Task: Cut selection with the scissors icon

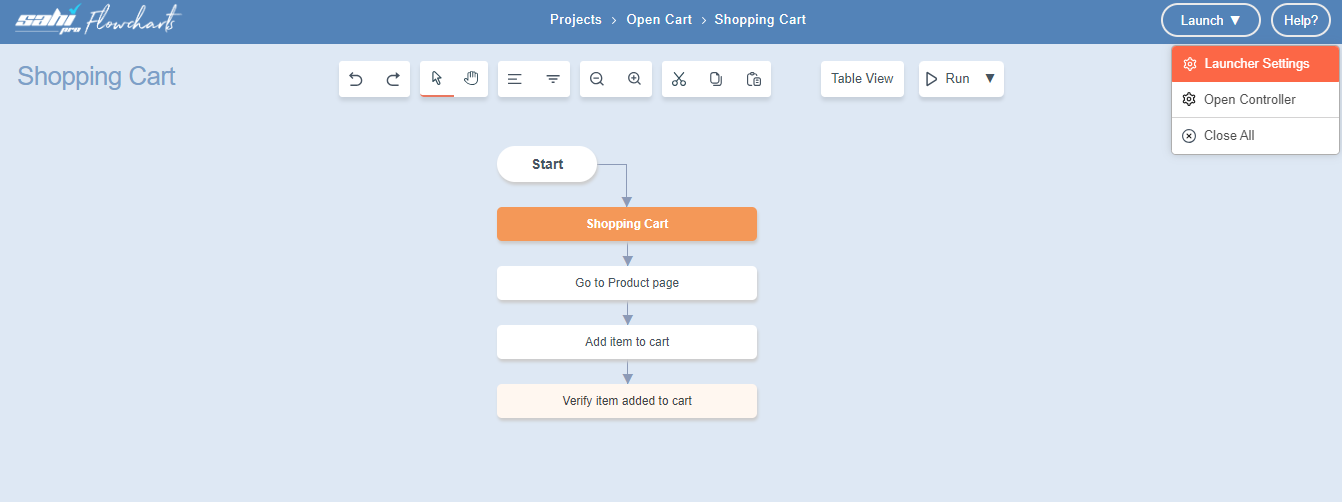Action: click(x=679, y=79)
